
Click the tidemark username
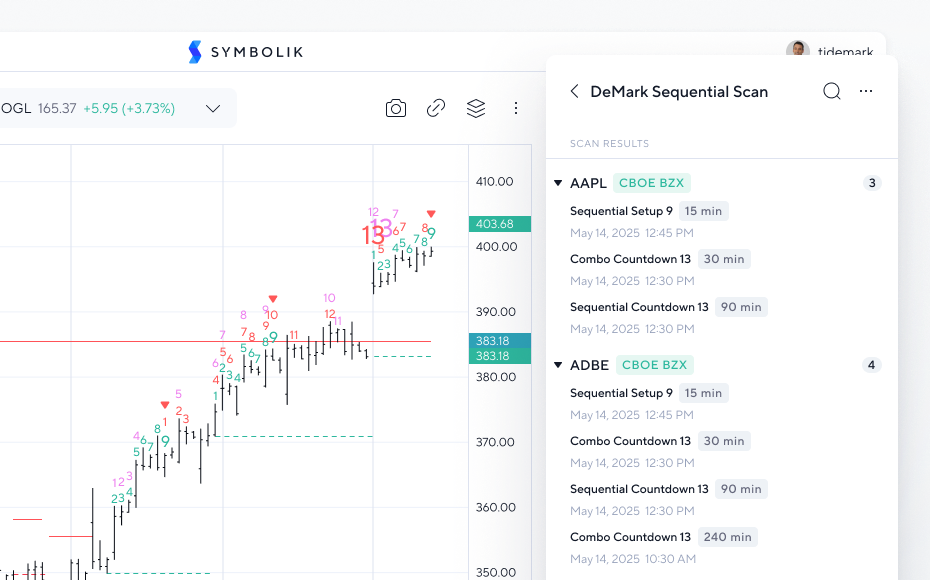845,52
